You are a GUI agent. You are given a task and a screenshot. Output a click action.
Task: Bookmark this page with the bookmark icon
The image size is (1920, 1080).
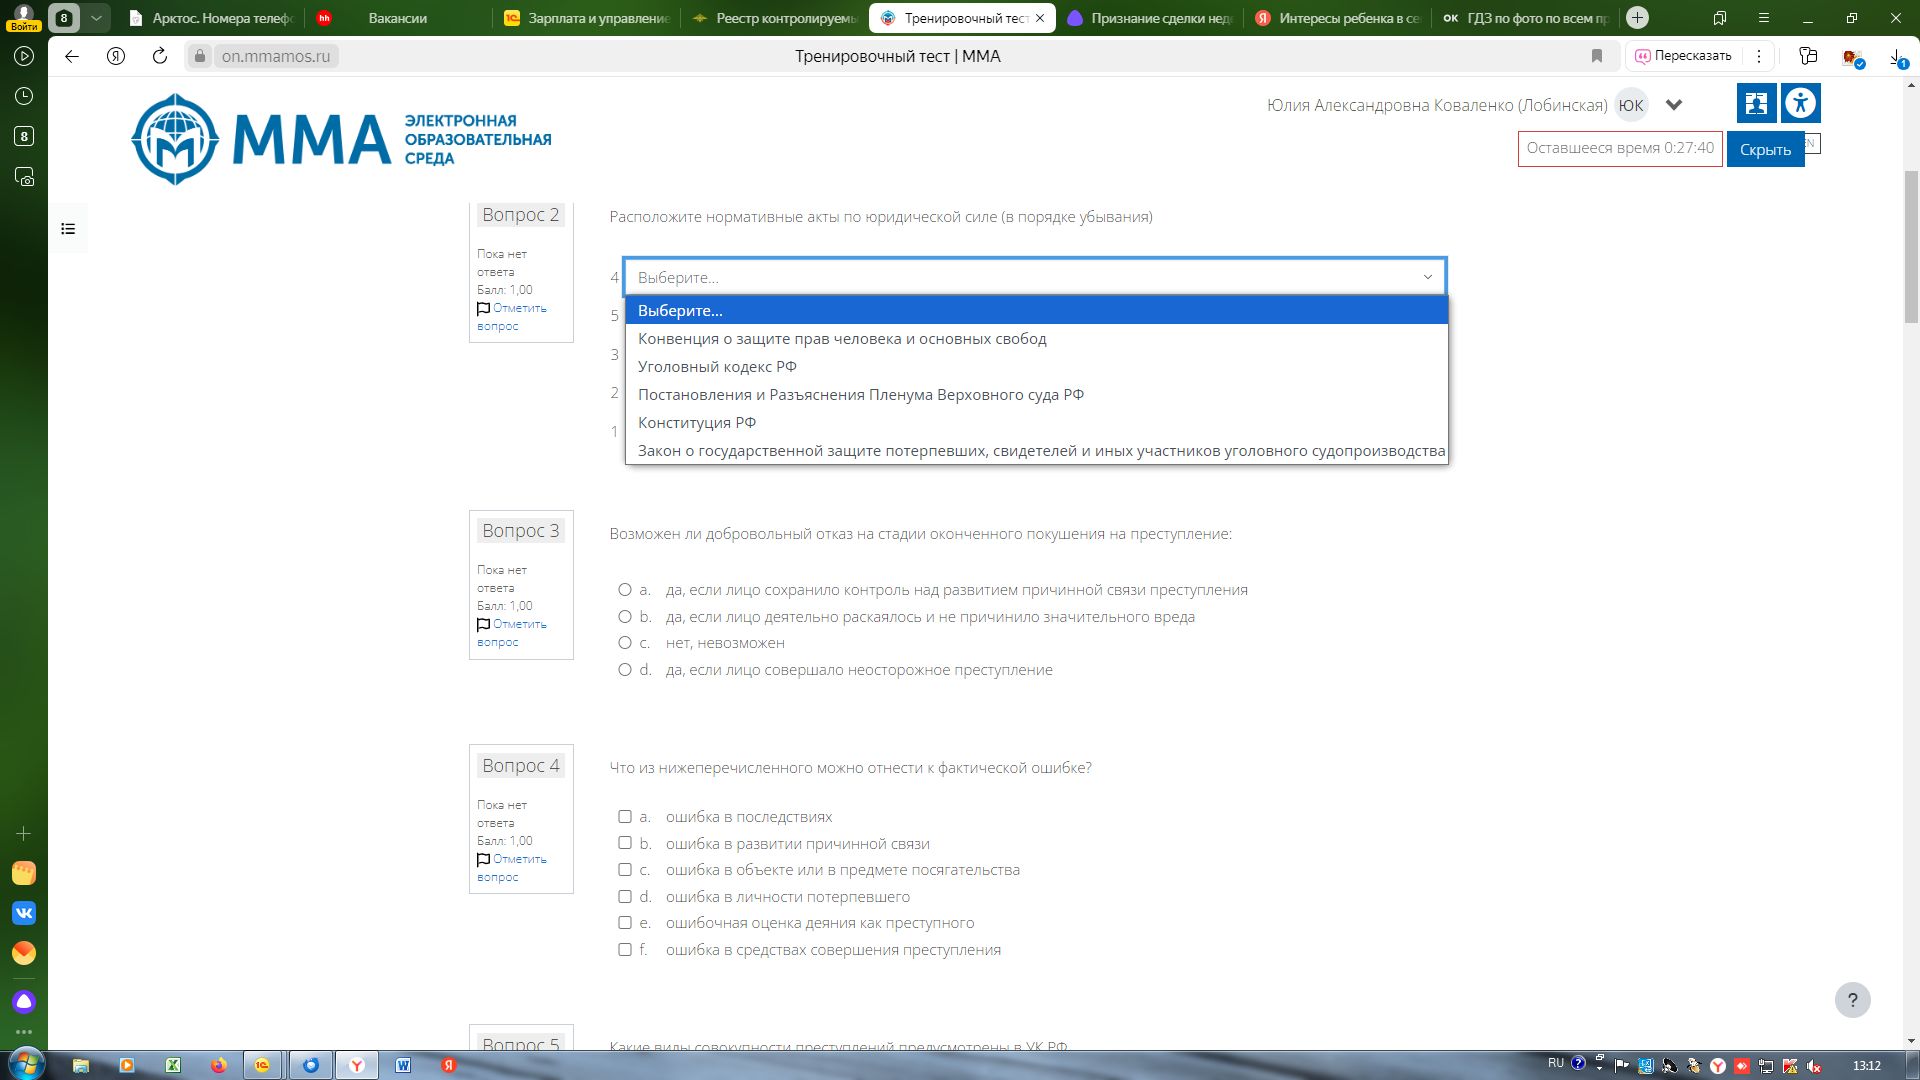(1597, 56)
